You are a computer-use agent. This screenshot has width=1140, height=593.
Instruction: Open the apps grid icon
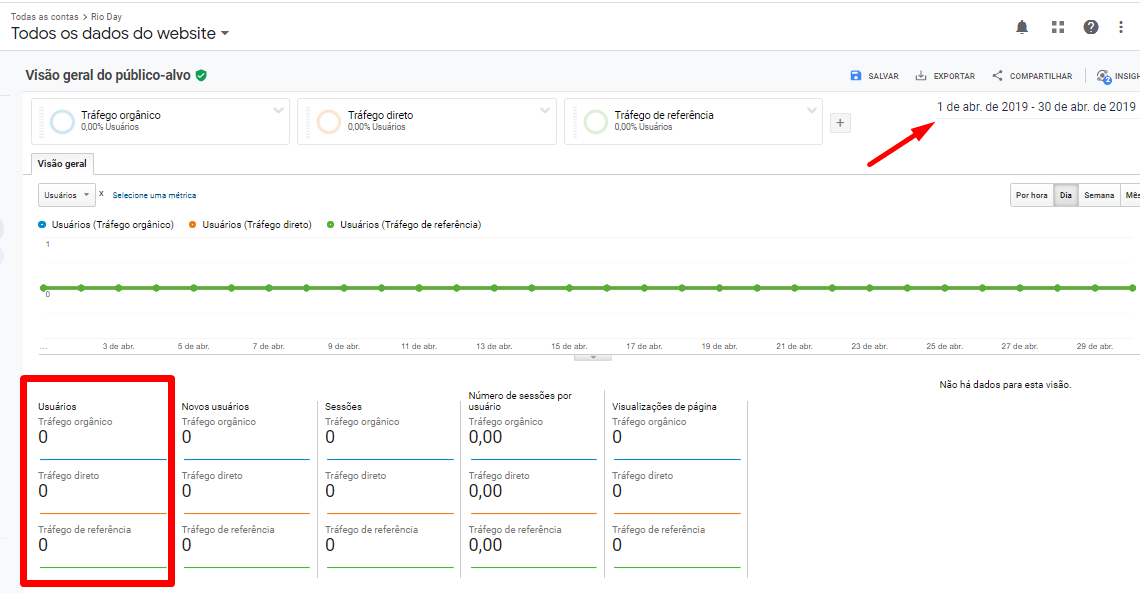[1057, 27]
